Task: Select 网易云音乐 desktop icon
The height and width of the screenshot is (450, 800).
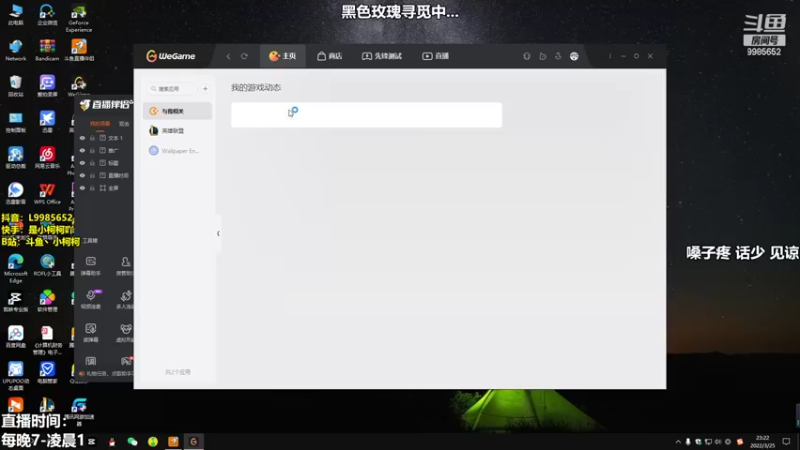Action: (x=47, y=158)
